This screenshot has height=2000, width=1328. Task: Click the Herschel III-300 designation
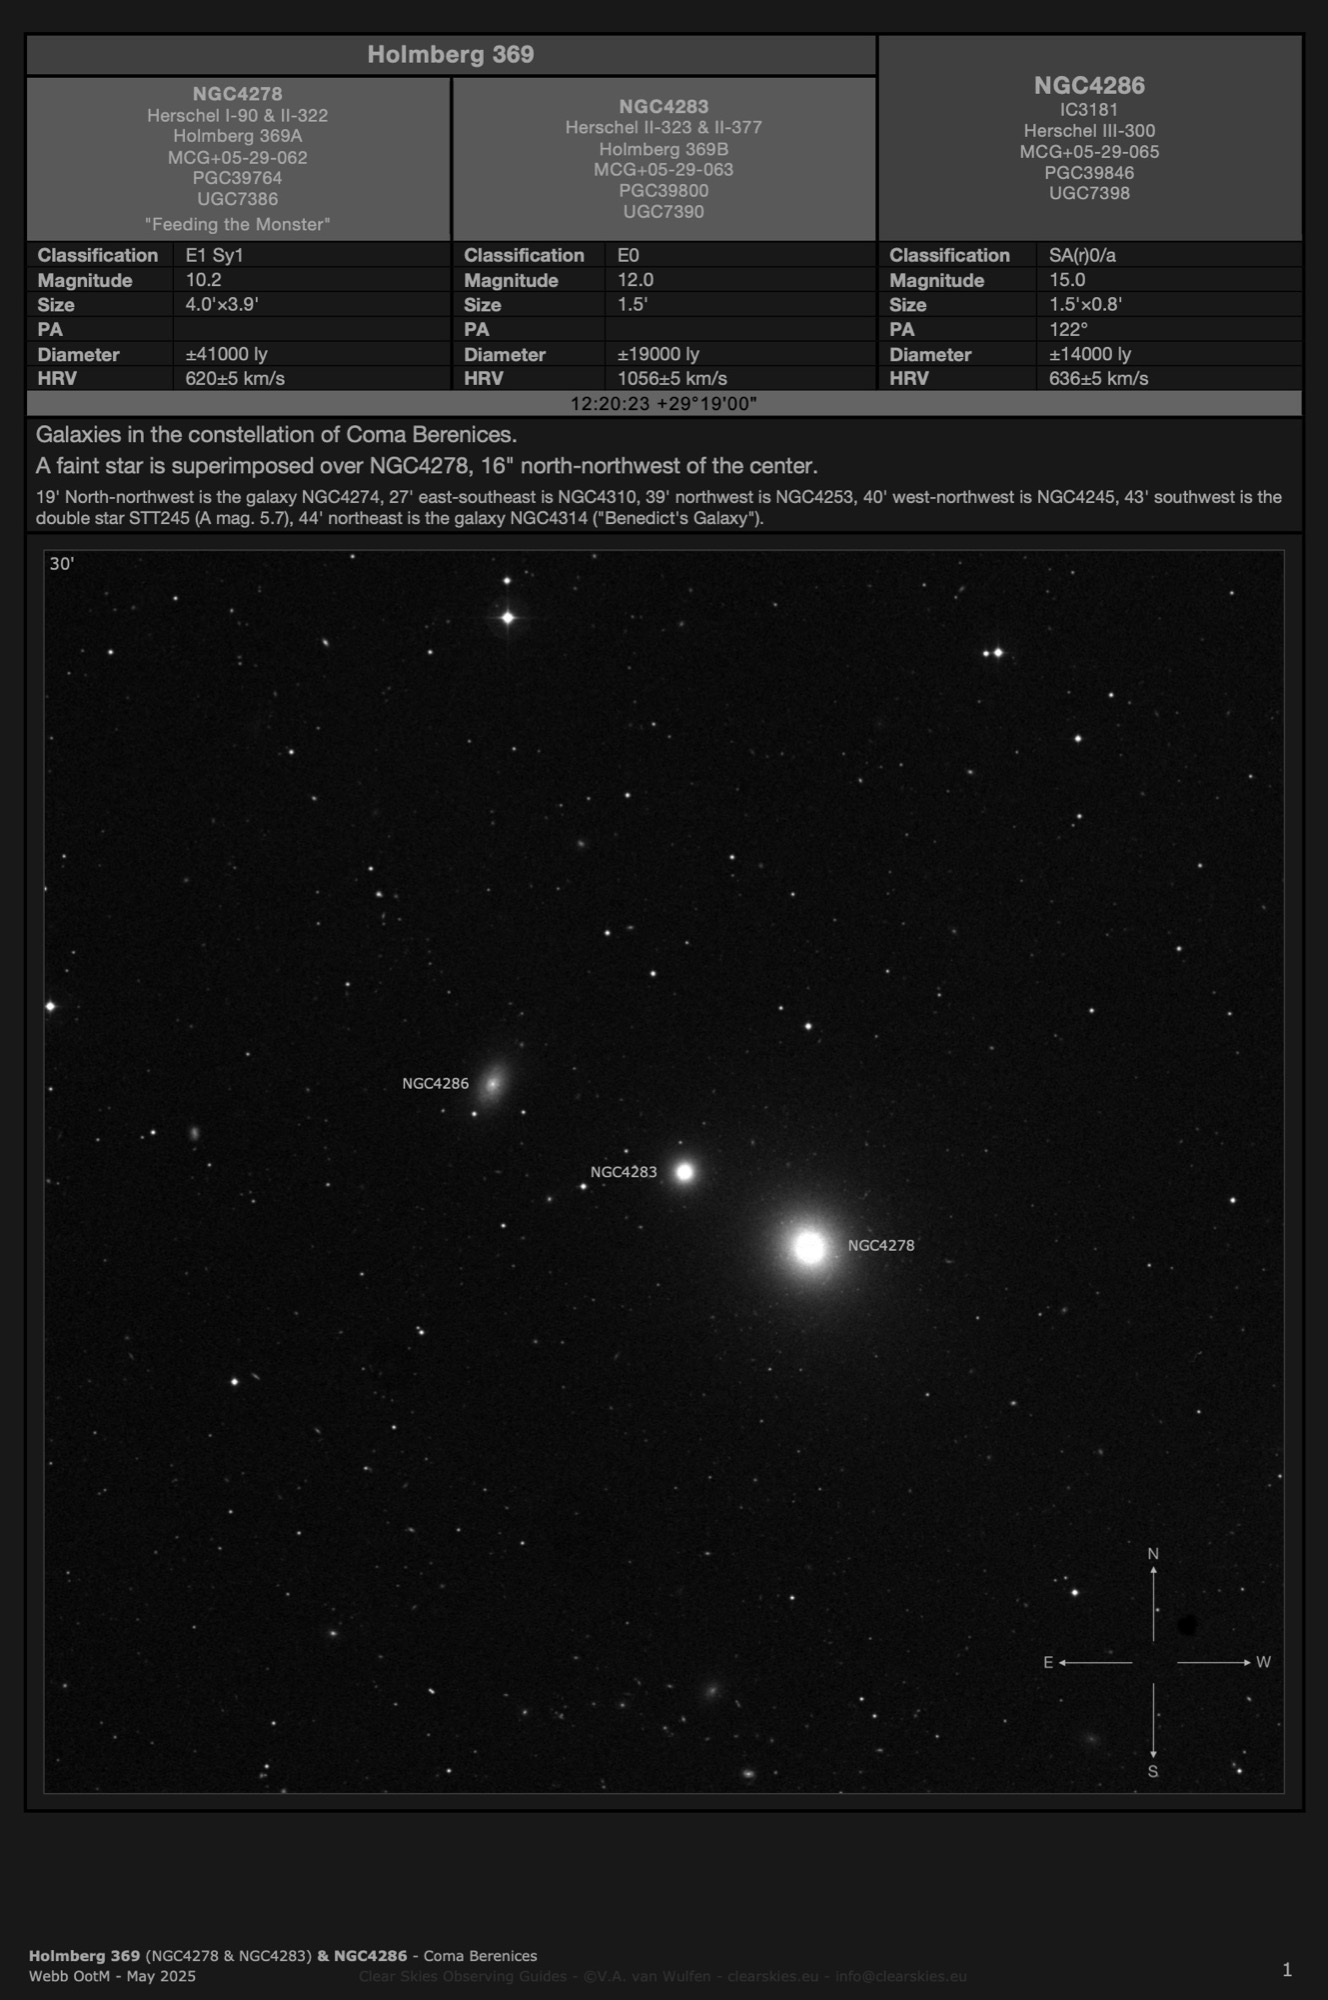(1089, 130)
